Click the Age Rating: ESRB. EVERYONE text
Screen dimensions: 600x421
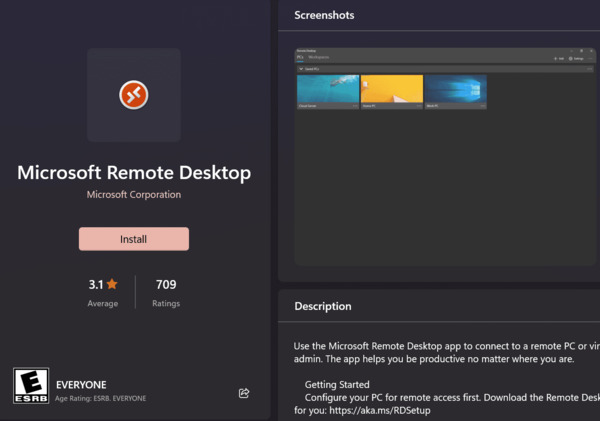click(x=101, y=398)
